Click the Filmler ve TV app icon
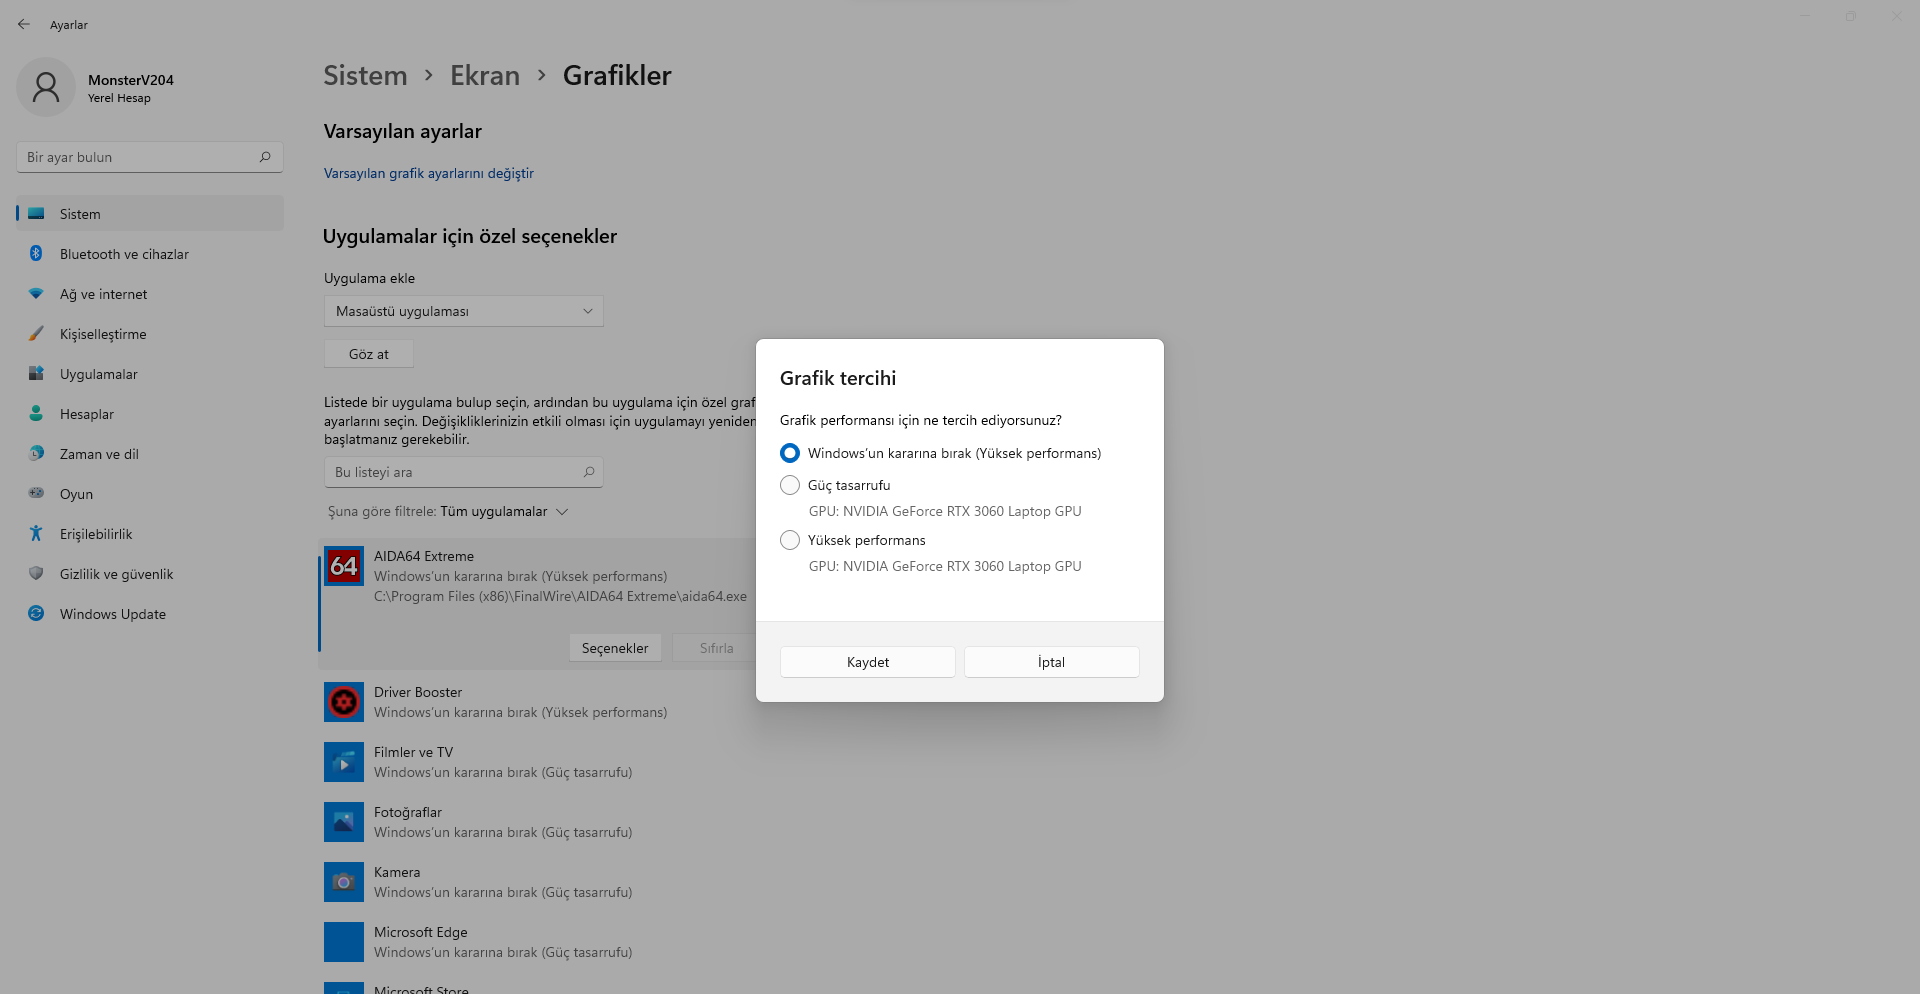The image size is (1920, 994). pyautogui.click(x=344, y=762)
